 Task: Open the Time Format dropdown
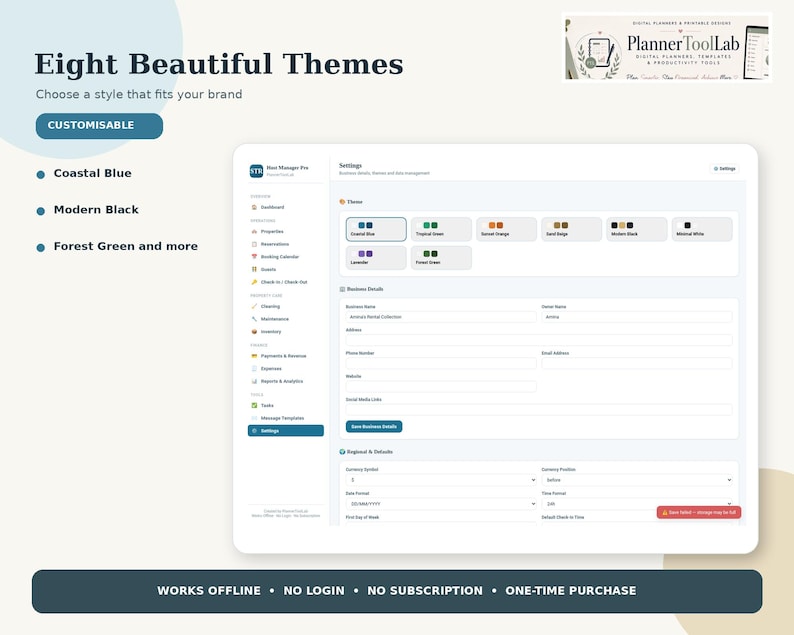coord(637,504)
